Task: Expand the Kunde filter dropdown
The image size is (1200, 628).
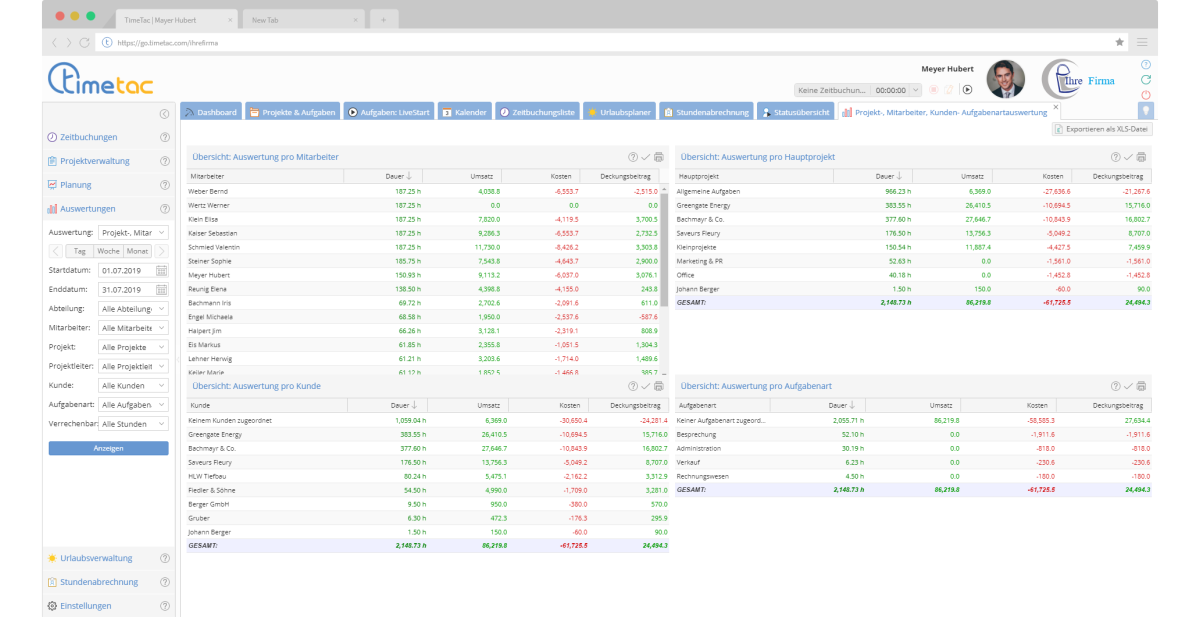Action: [133, 385]
